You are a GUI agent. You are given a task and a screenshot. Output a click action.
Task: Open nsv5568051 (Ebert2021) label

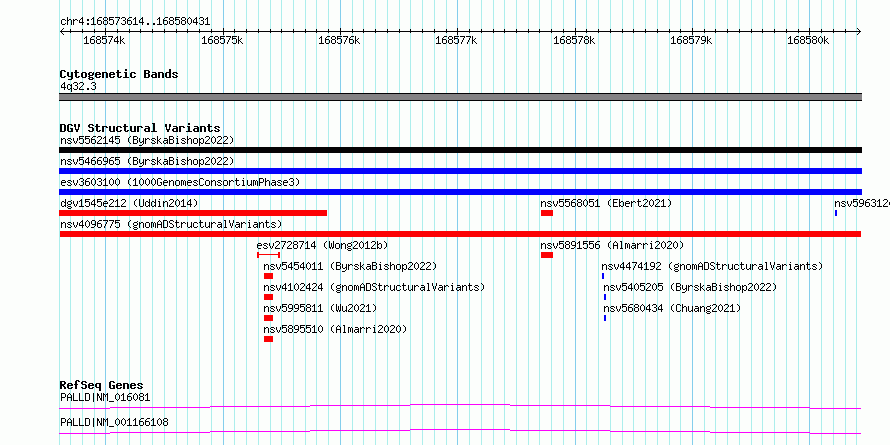[x=606, y=203]
